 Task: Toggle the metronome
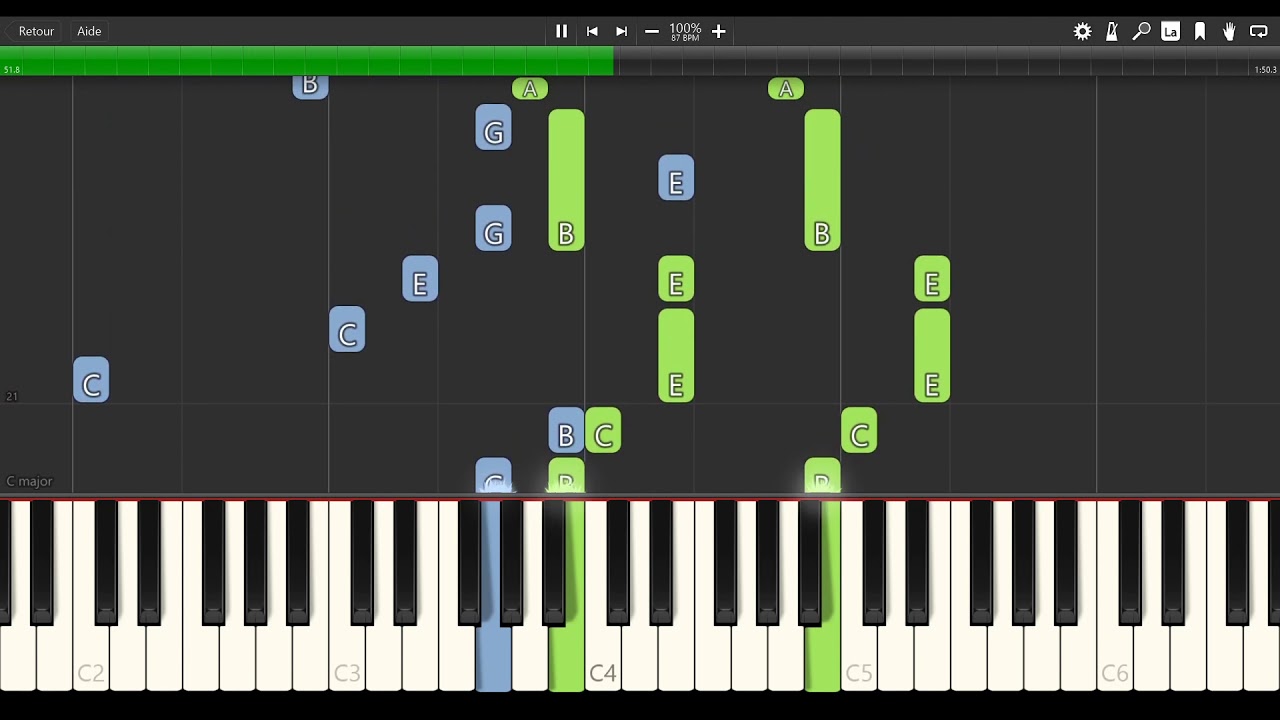point(1112,31)
